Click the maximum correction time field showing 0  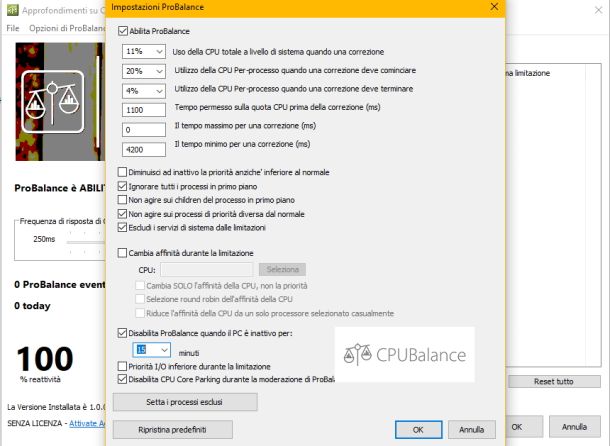click(x=144, y=130)
